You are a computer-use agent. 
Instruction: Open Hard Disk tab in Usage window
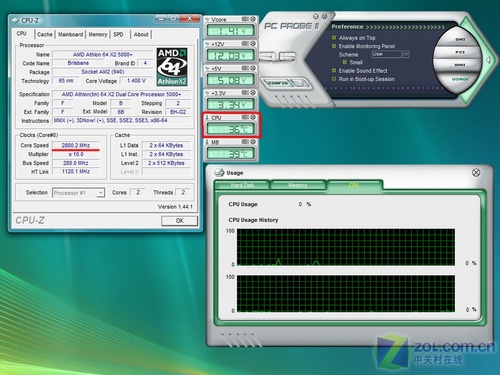click(x=242, y=185)
